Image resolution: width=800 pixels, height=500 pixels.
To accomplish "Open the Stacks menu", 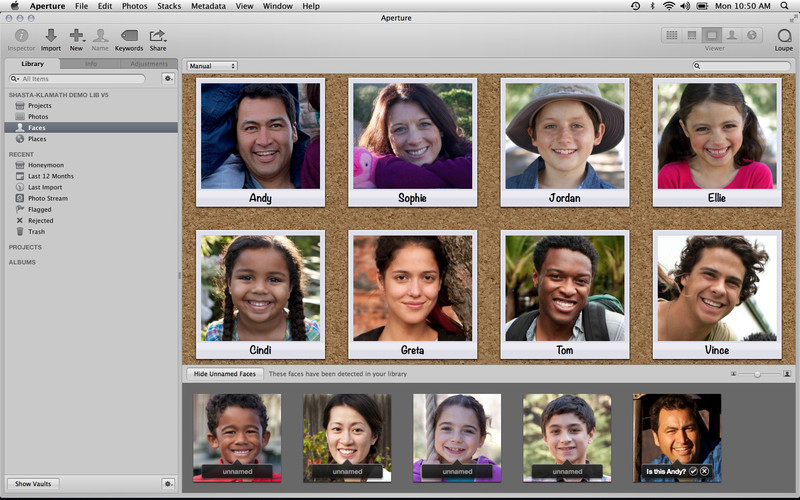I will pyautogui.click(x=166, y=6).
